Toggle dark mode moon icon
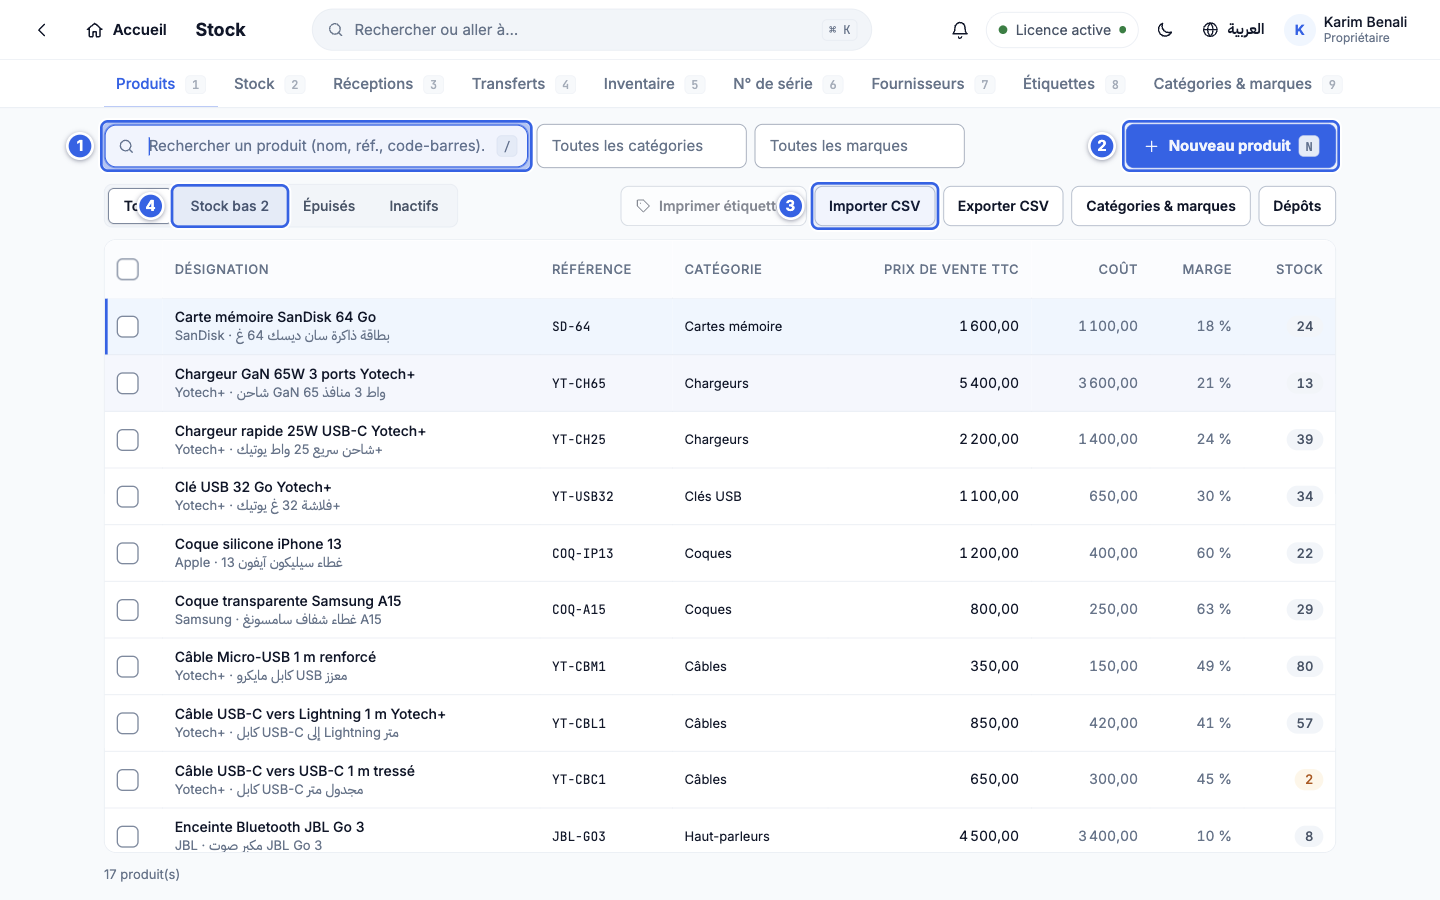Screen dimensions: 1440x900 click(1165, 30)
